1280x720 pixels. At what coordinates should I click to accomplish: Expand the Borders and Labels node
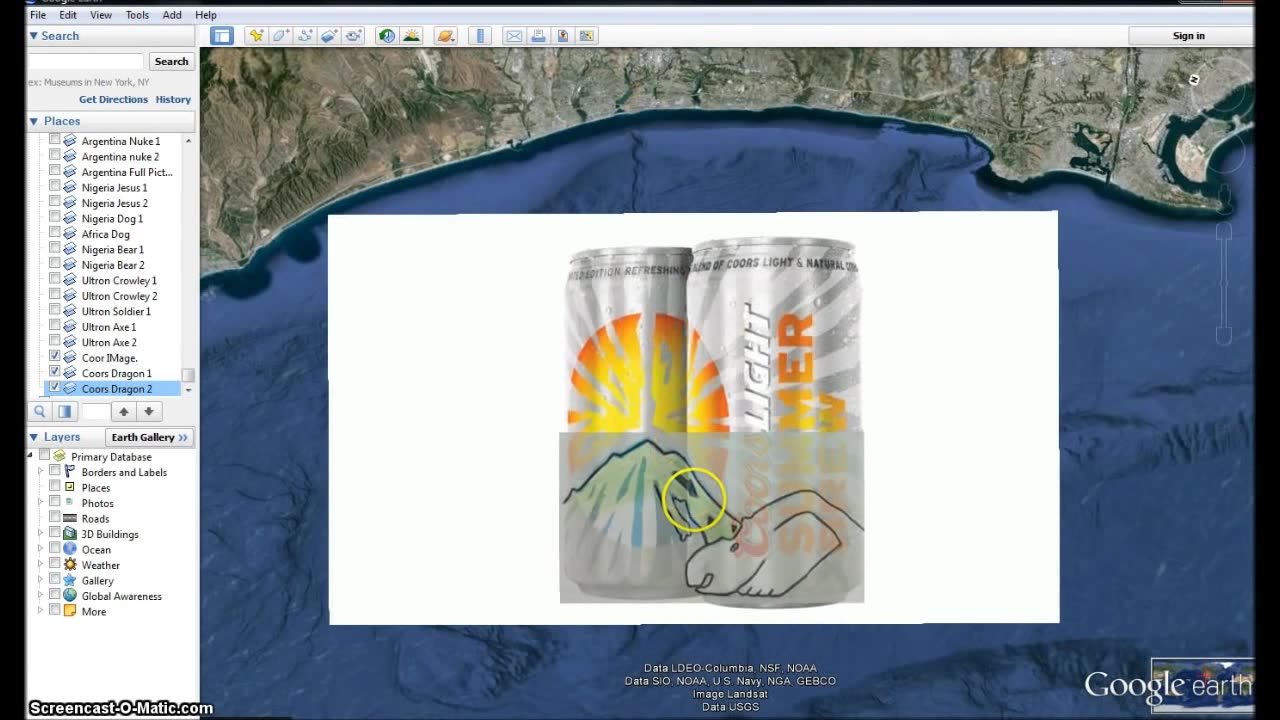[41, 472]
